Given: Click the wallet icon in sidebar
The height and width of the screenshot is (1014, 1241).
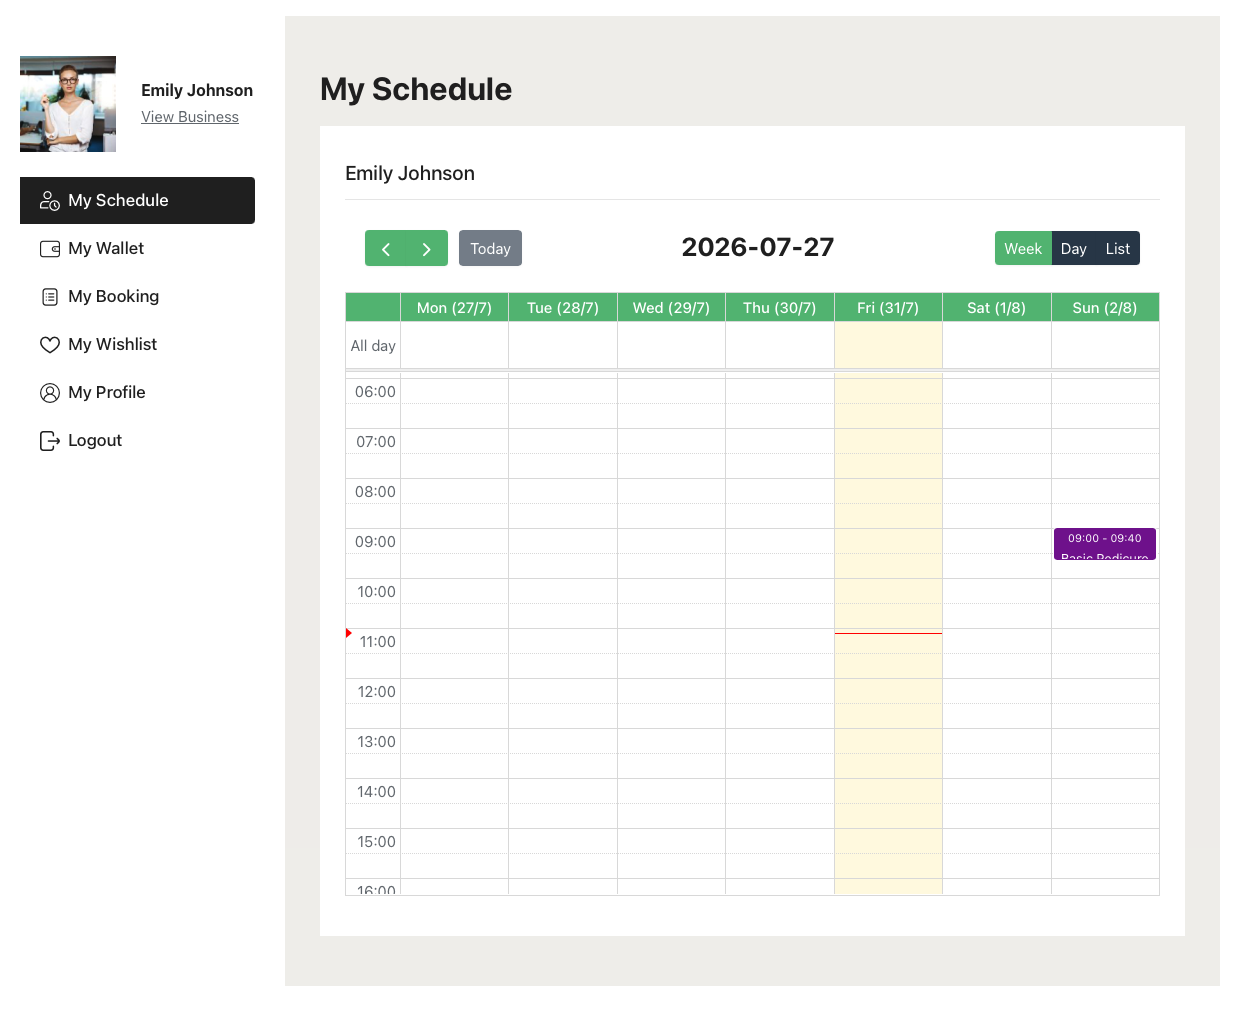Looking at the screenshot, I should [50, 249].
